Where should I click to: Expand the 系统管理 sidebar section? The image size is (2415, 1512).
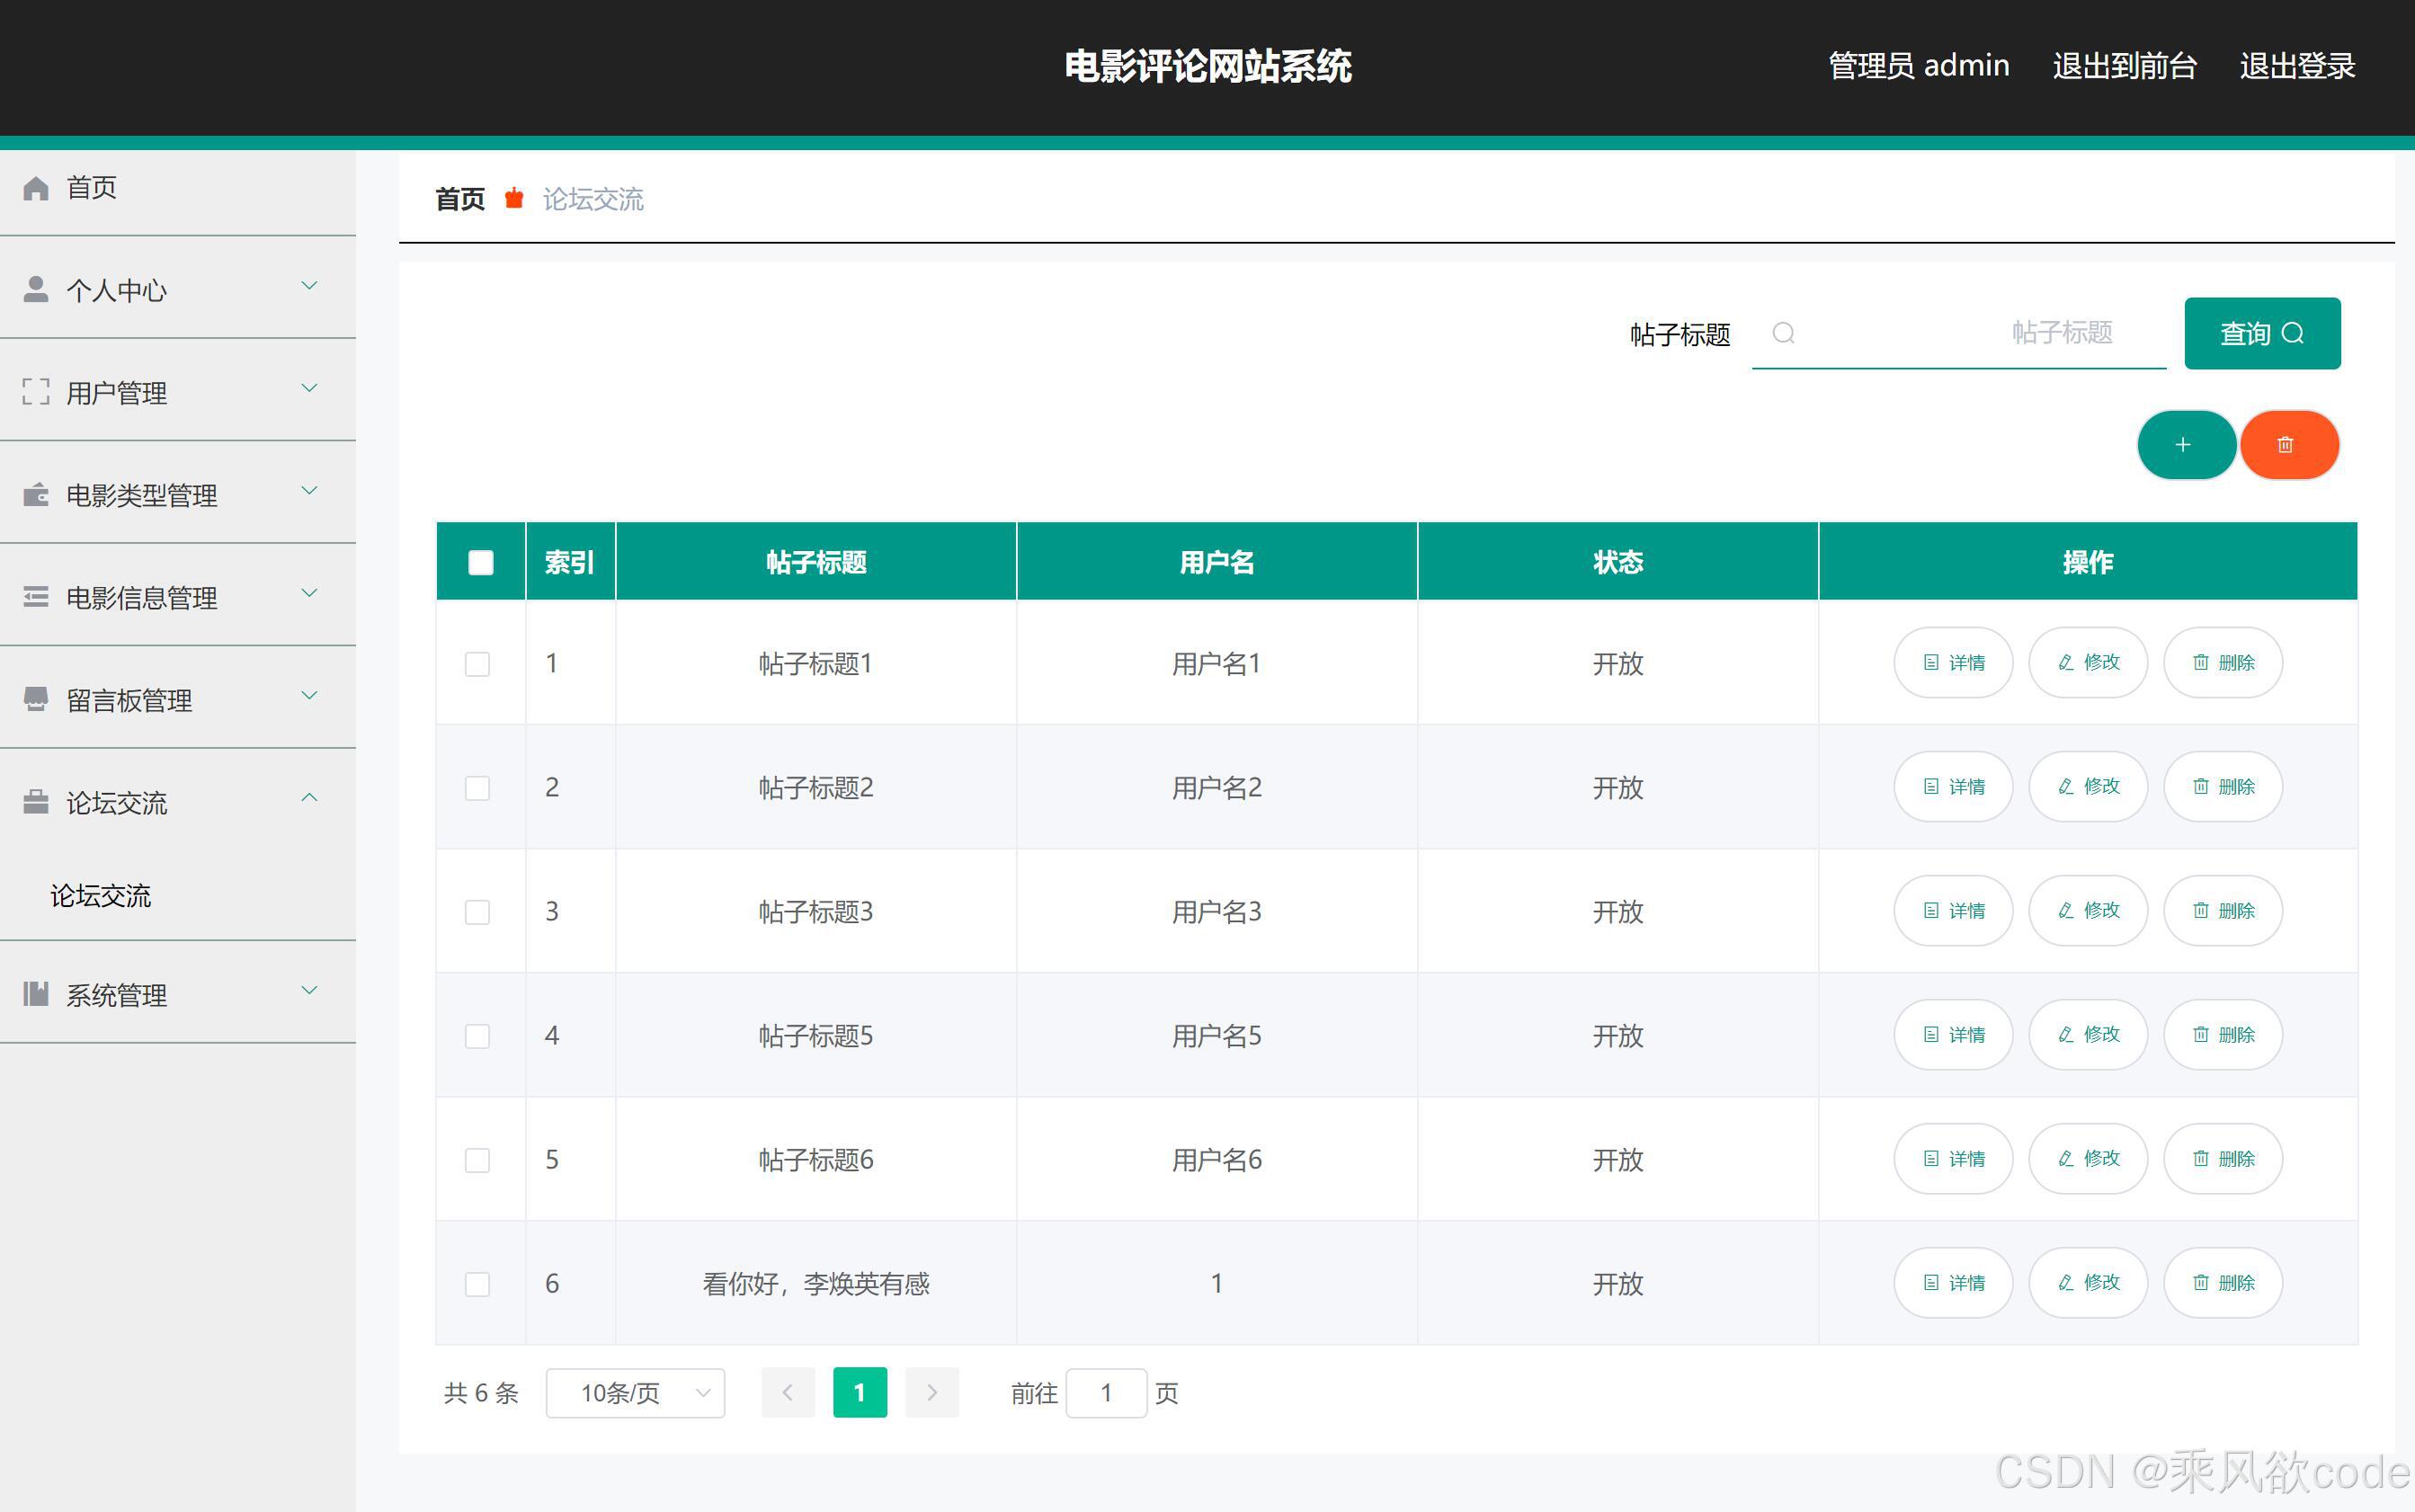309,990
